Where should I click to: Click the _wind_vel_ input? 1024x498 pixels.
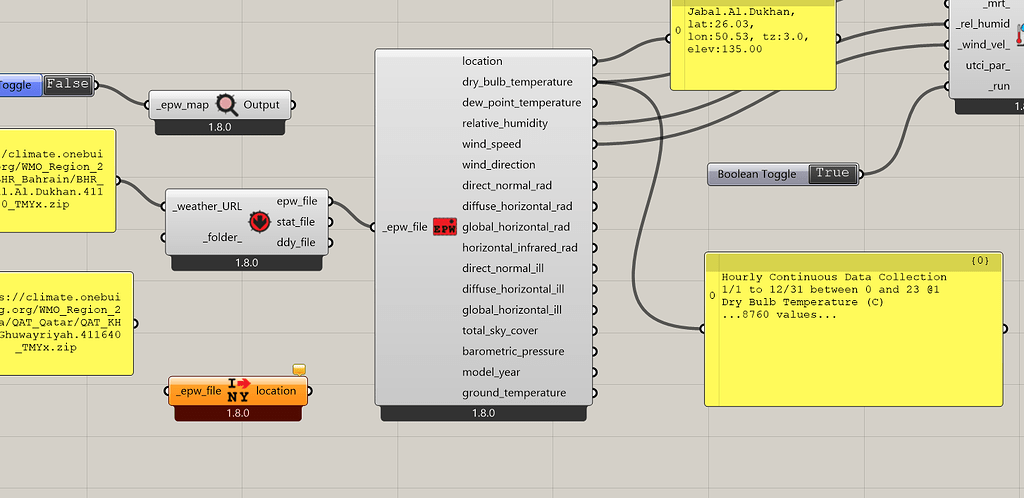pos(982,44)
